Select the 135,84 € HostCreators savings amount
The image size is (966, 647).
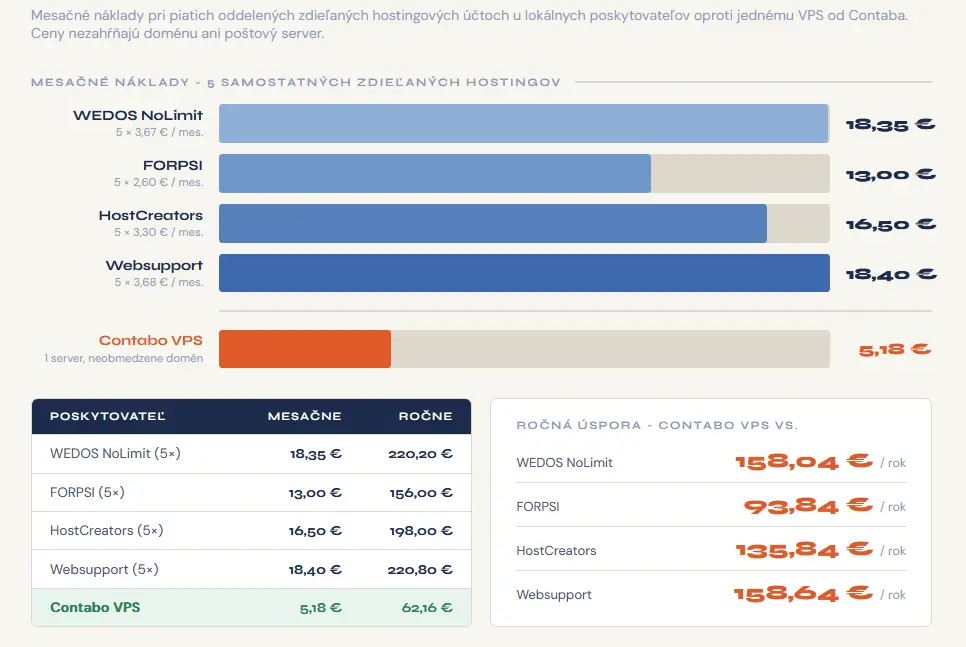point(803,550)
